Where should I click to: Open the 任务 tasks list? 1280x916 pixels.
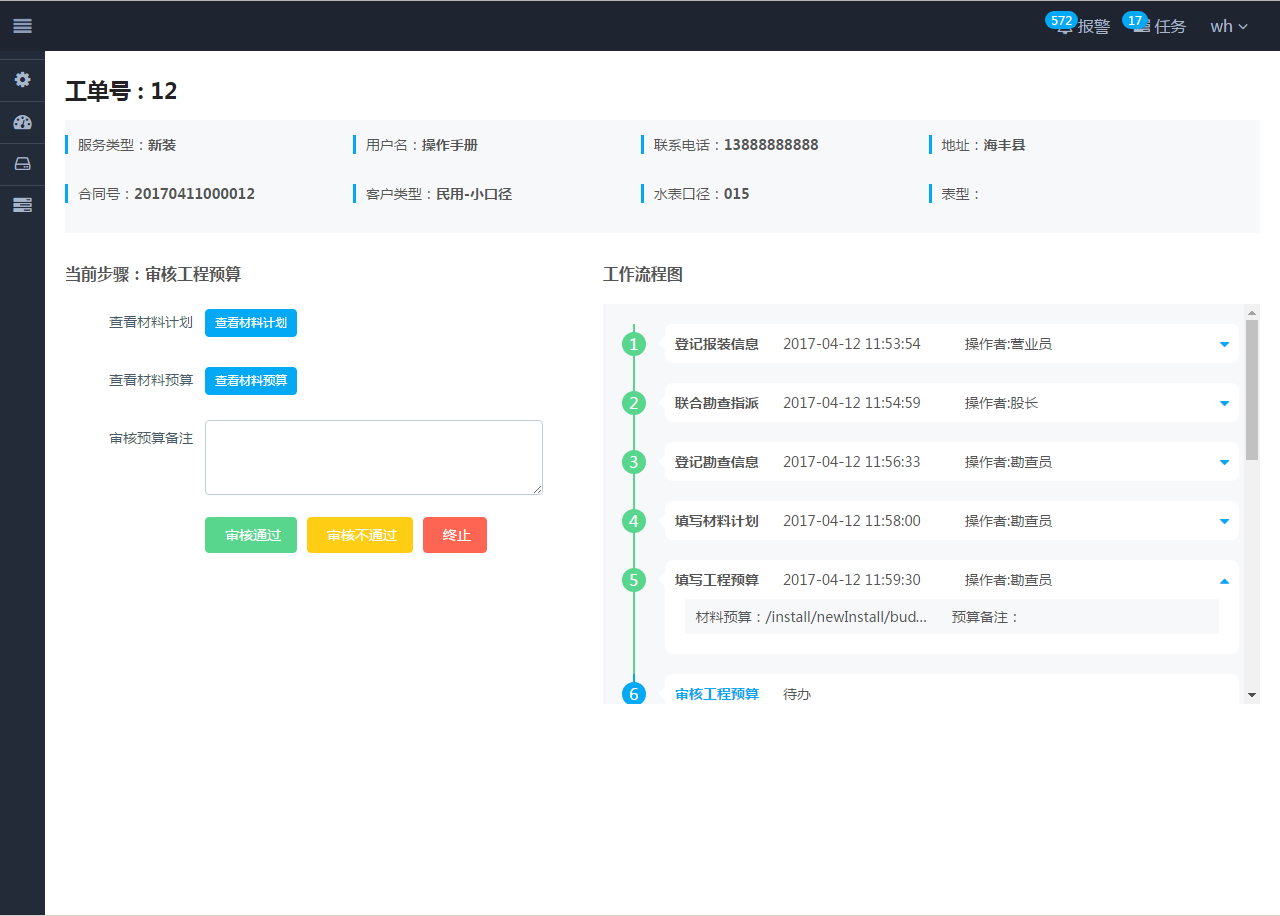[x=1160, y=27]
